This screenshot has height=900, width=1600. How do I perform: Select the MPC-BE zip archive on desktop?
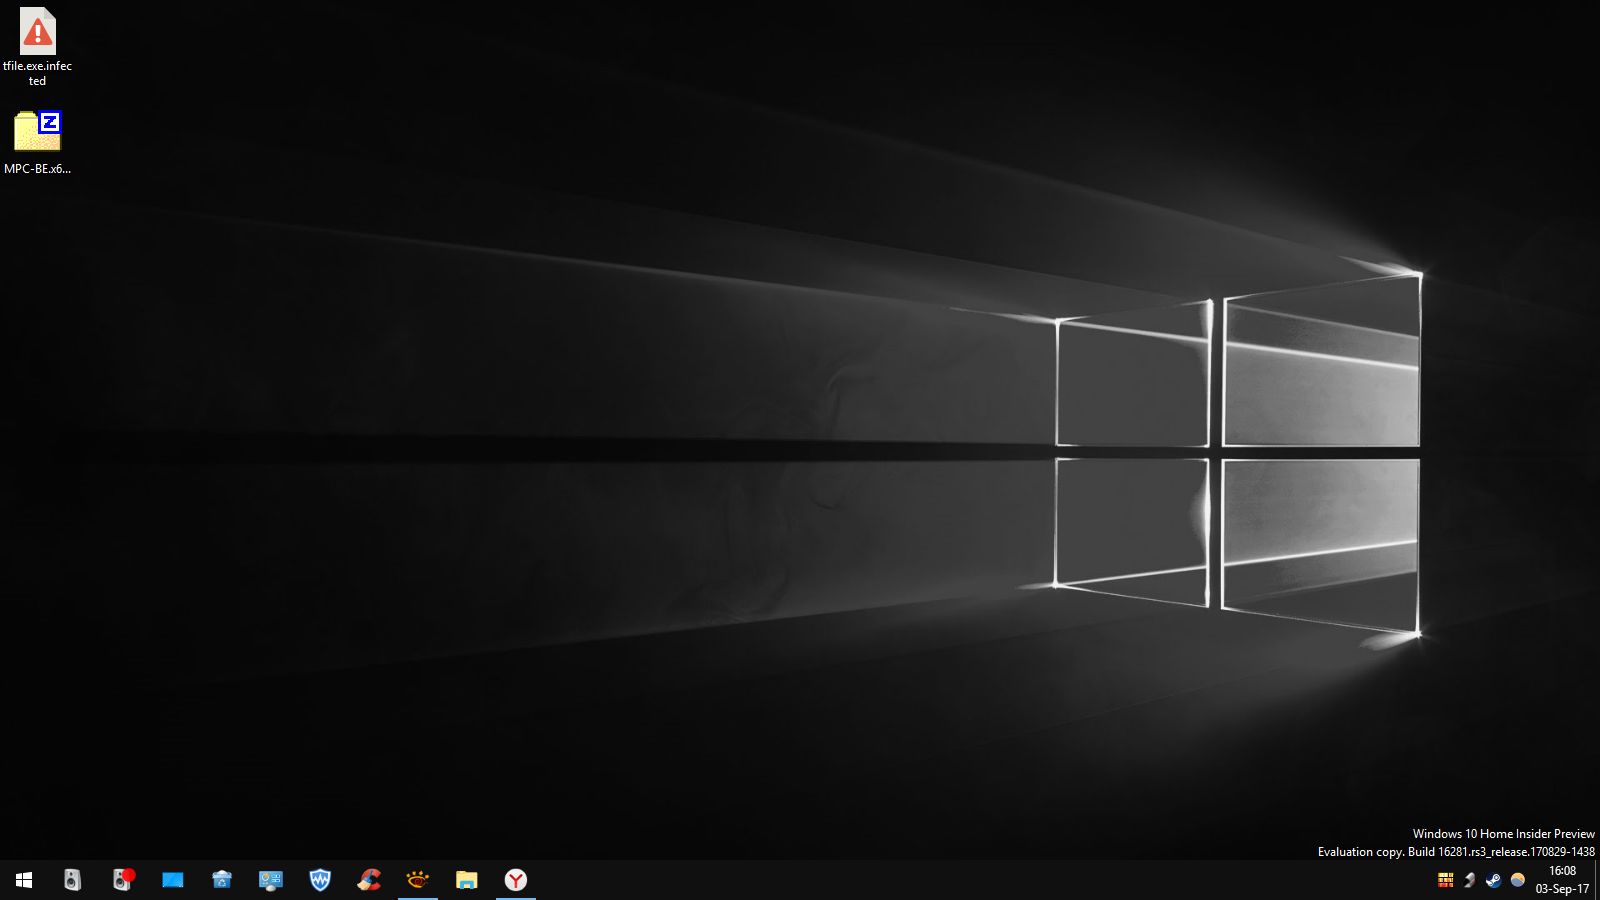pyautogui.click(x=37, y=143)
